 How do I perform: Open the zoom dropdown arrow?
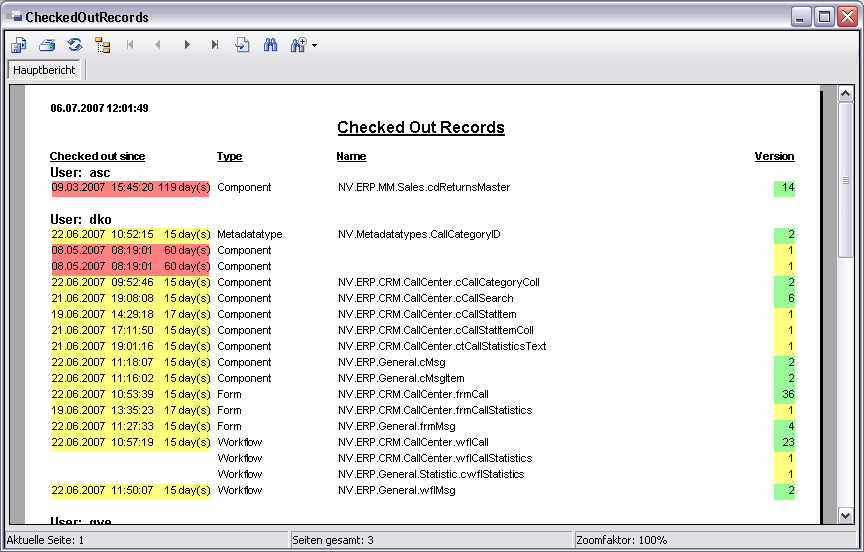[x=314, y=46]
